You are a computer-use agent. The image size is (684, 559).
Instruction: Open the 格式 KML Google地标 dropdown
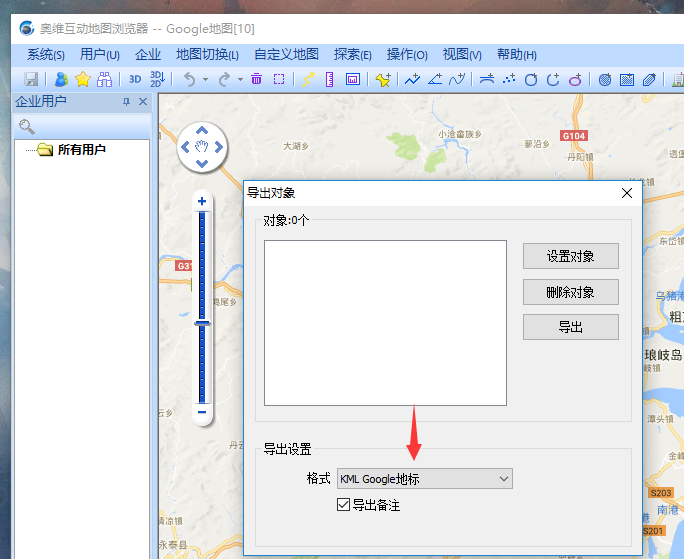click(424, 479)
